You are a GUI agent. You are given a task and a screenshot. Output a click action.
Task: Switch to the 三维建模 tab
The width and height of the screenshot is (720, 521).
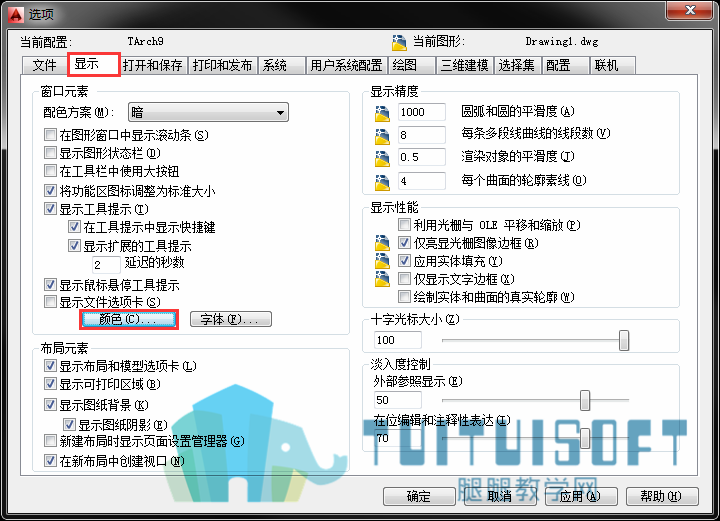point(465,65)
